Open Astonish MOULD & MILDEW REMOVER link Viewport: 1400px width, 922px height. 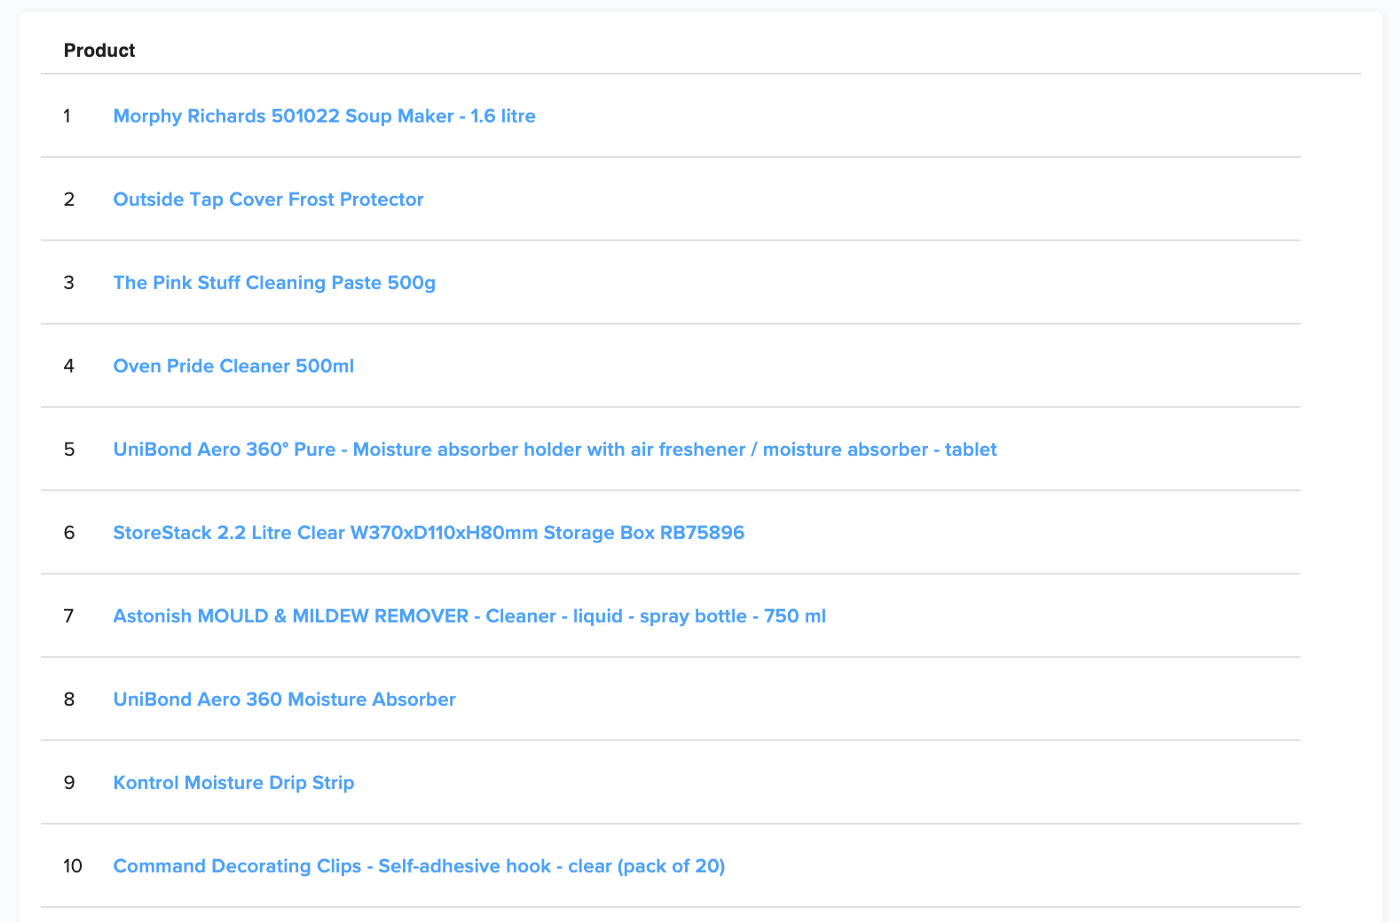[x=469, y=616]
